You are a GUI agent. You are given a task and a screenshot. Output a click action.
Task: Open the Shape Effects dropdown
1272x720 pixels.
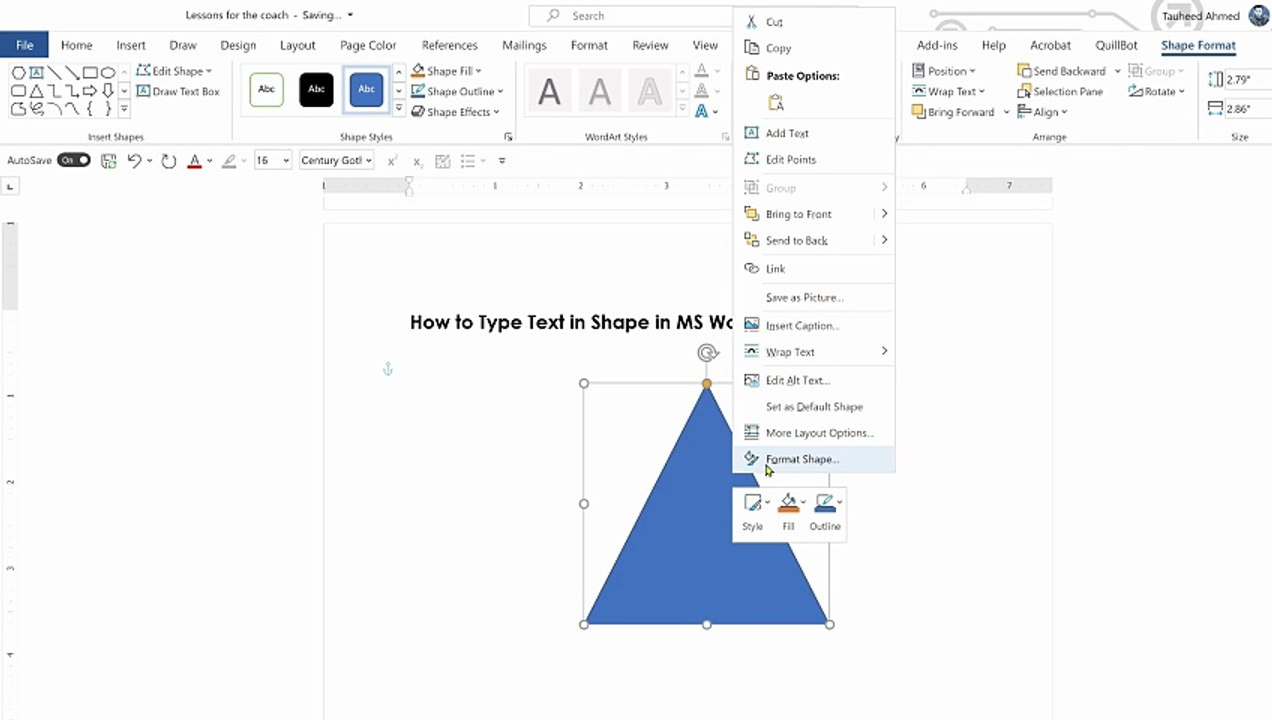(x=456, y=112)
